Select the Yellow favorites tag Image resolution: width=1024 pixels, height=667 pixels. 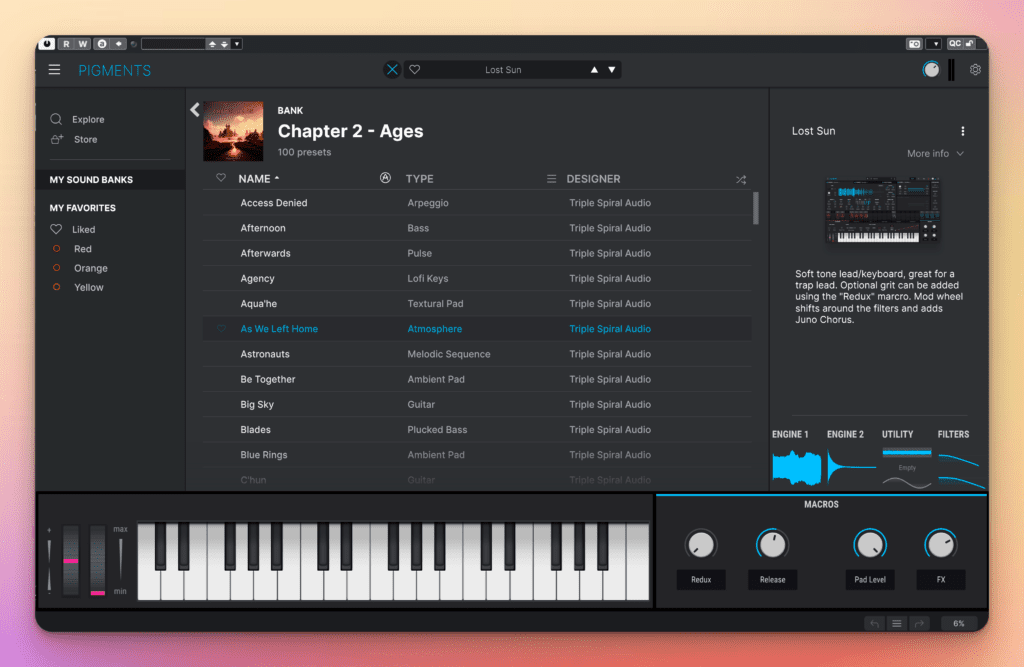88,287
